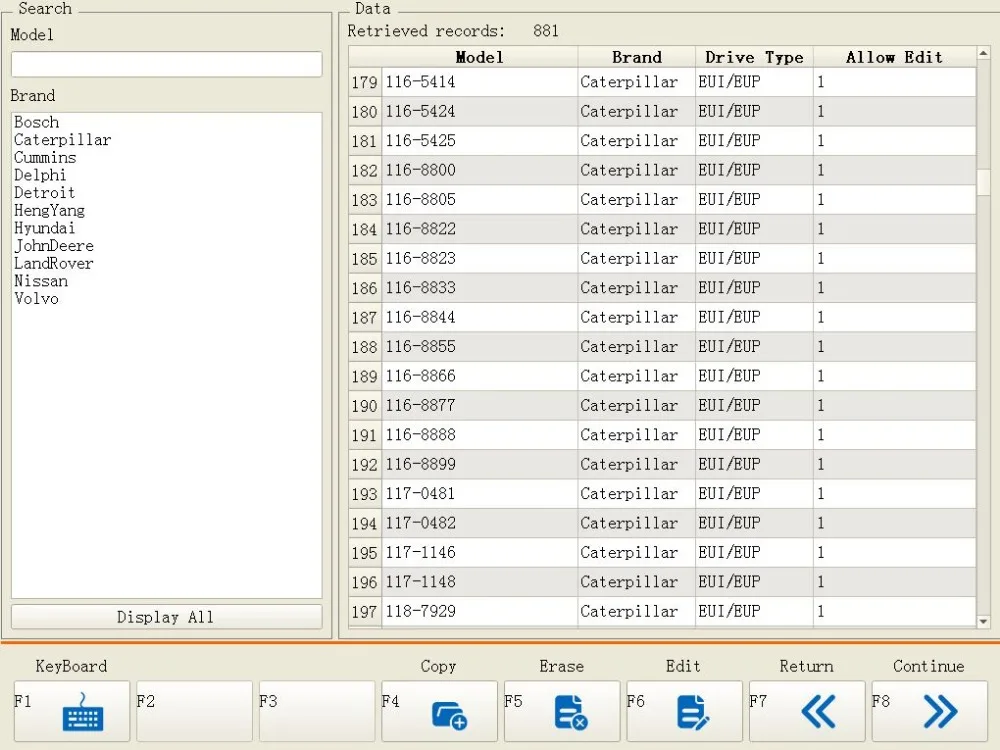Click row number 188 header

click(x=365, y=347)
